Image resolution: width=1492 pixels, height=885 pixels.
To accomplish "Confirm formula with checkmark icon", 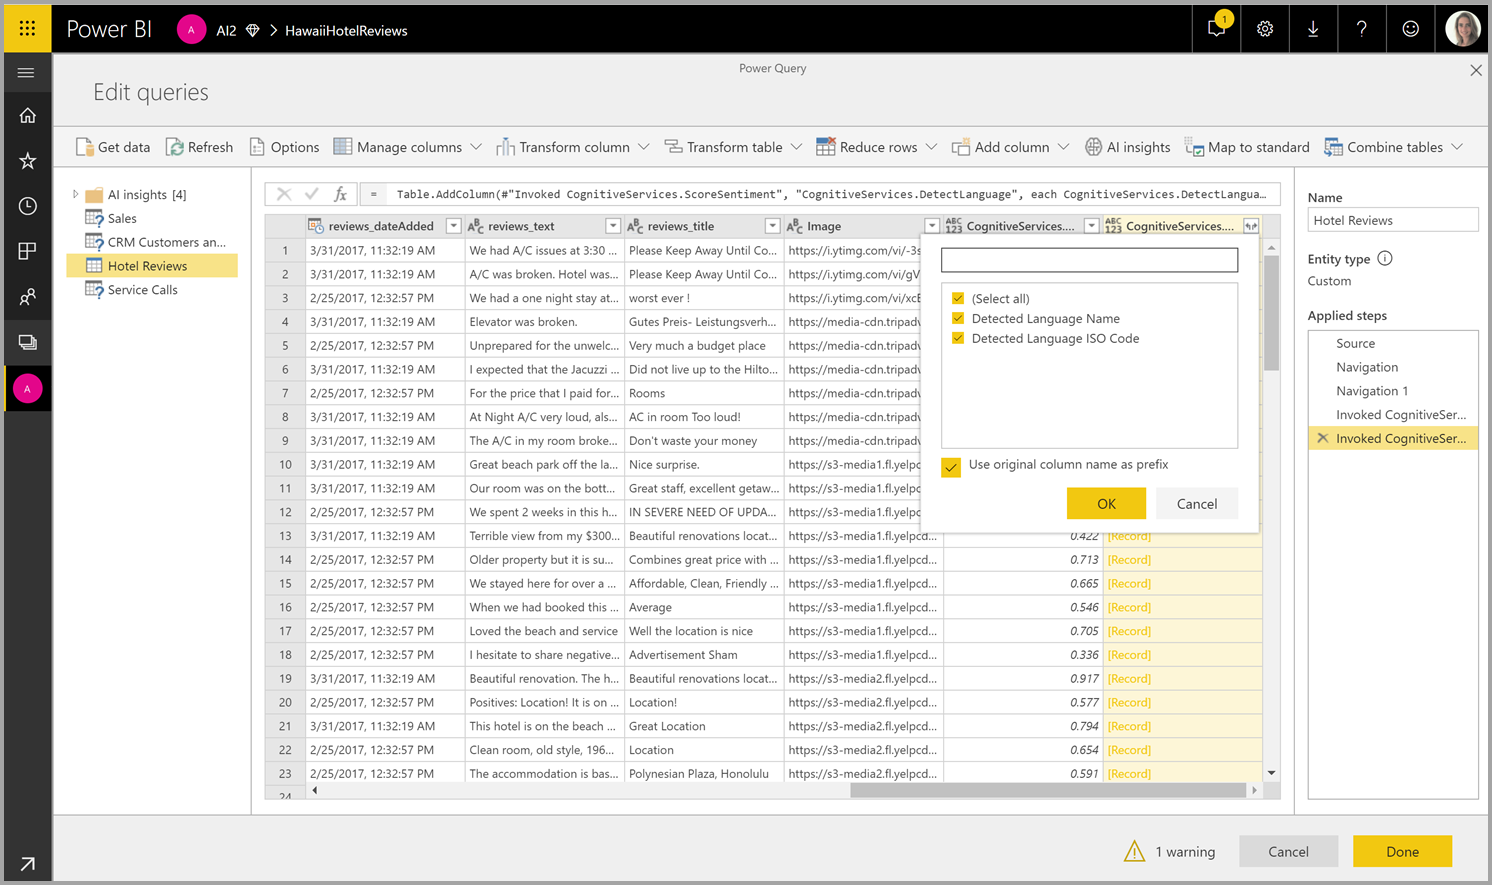I will point(312,194).
